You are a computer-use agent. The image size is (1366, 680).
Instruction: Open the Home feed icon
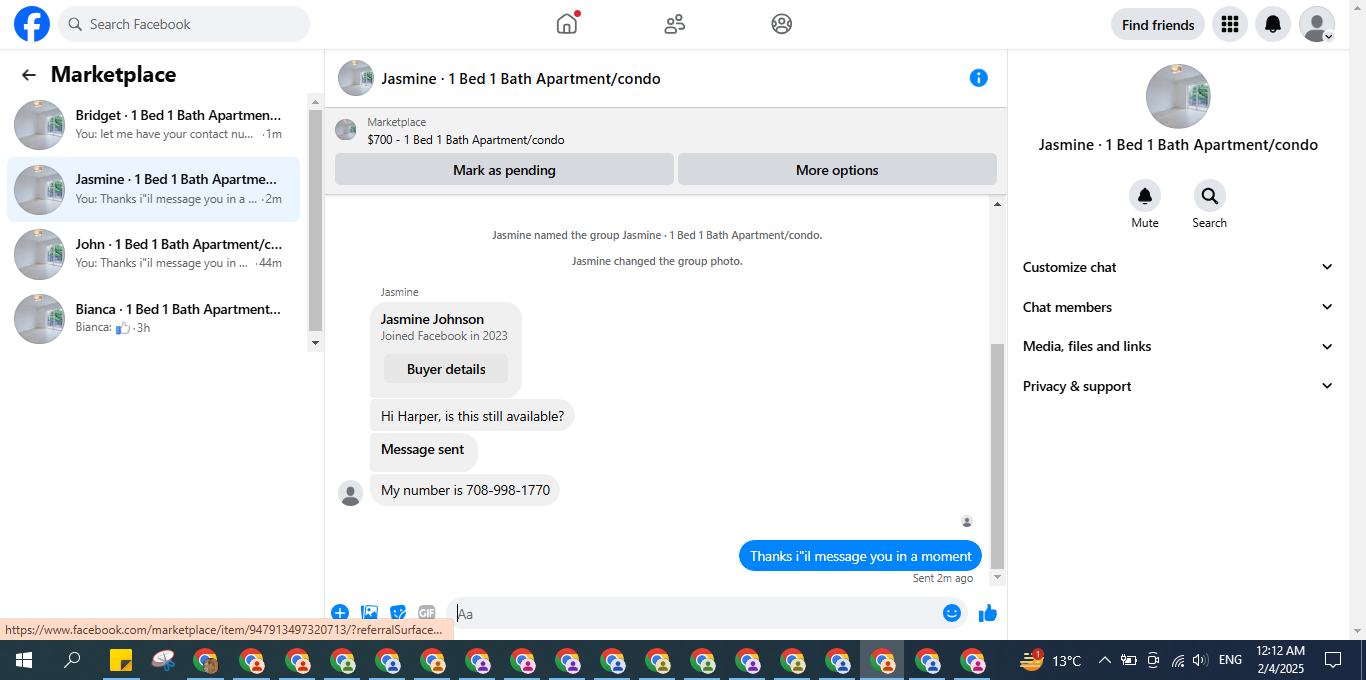coord(567,24)
